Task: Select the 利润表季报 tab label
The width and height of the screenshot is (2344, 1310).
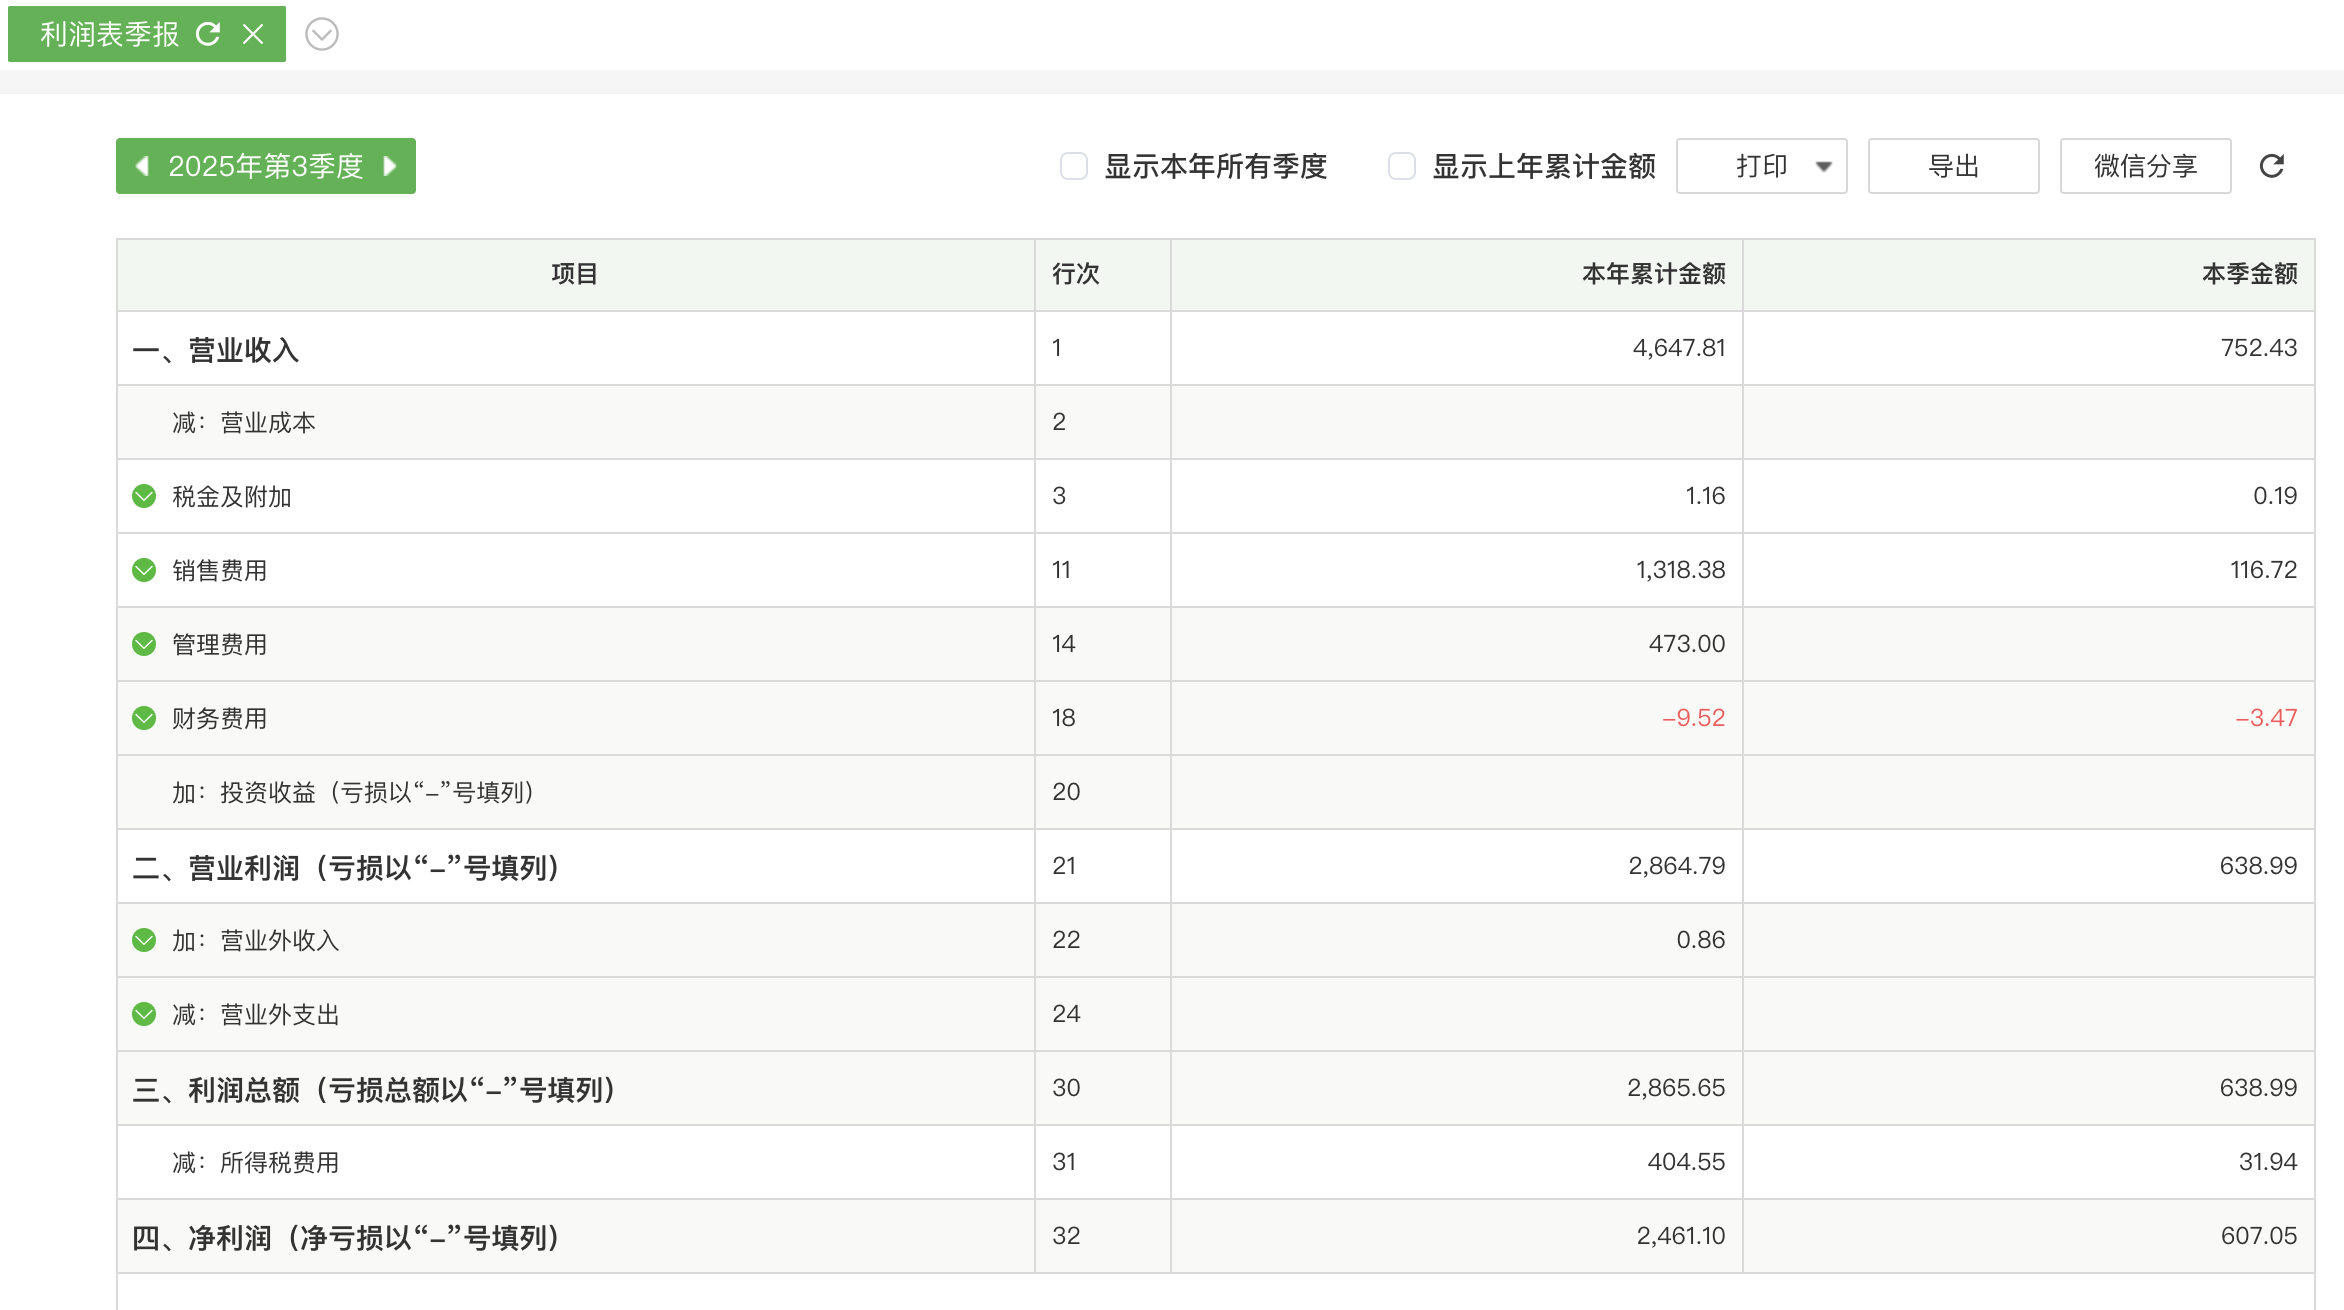Action: click(109, 34)
